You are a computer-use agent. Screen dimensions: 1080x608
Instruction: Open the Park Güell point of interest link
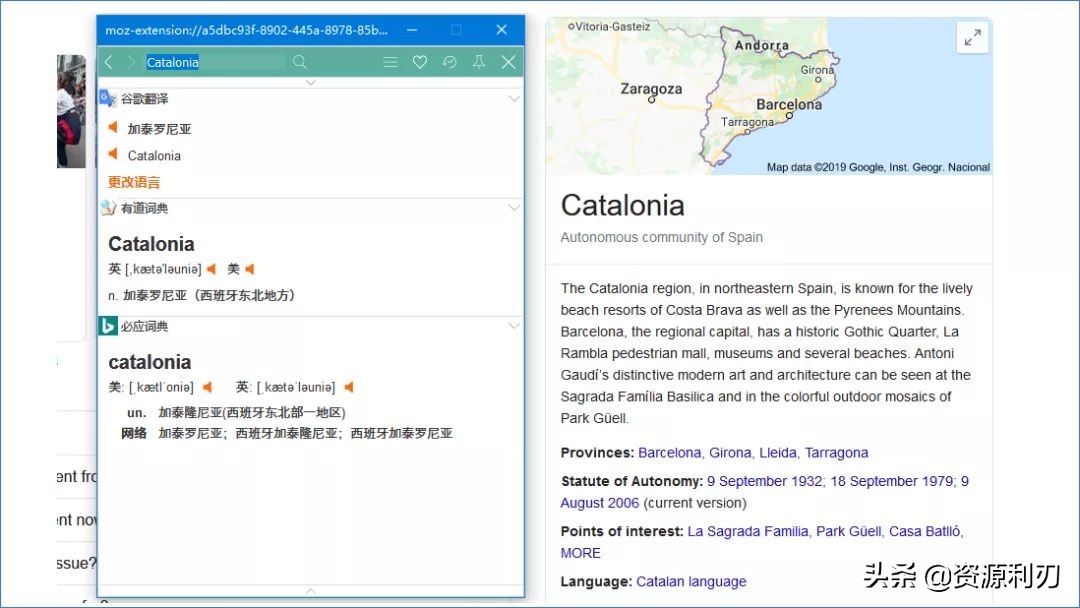click(x=849, y=531)
